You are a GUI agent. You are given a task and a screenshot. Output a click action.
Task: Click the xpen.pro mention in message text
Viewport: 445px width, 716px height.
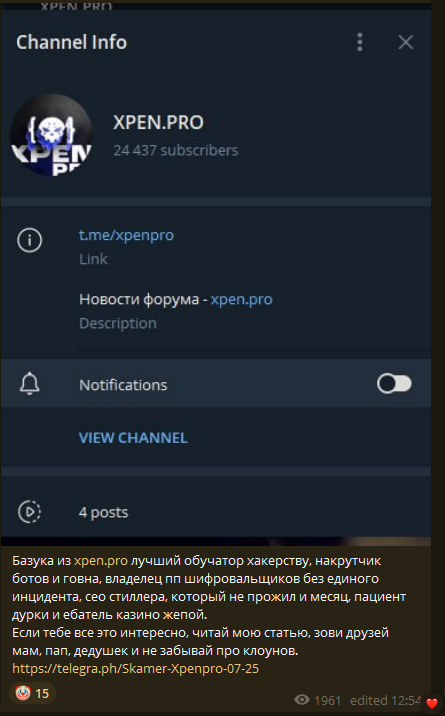click(101, 561)
